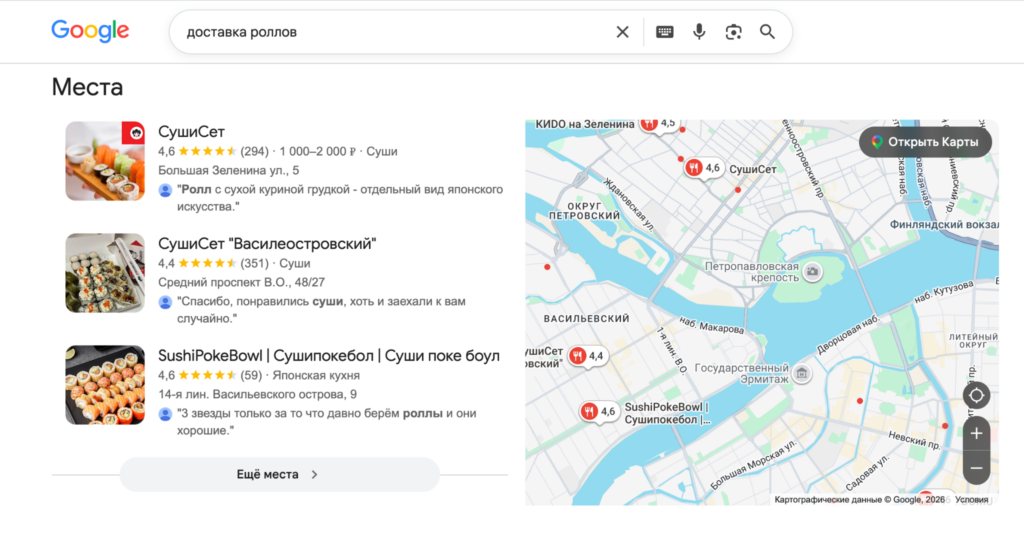
Task: Click the СушиСет sushi photo thumbnail
Action: (105, 161)
